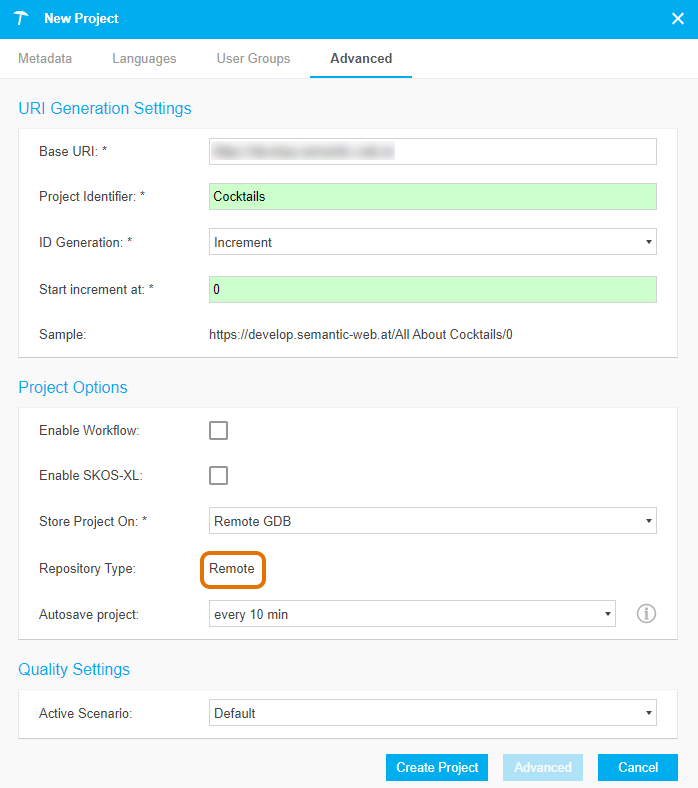The image size is (698, 788).
Task: Click into the Base URI field
Action: click(x=433, y=151)
